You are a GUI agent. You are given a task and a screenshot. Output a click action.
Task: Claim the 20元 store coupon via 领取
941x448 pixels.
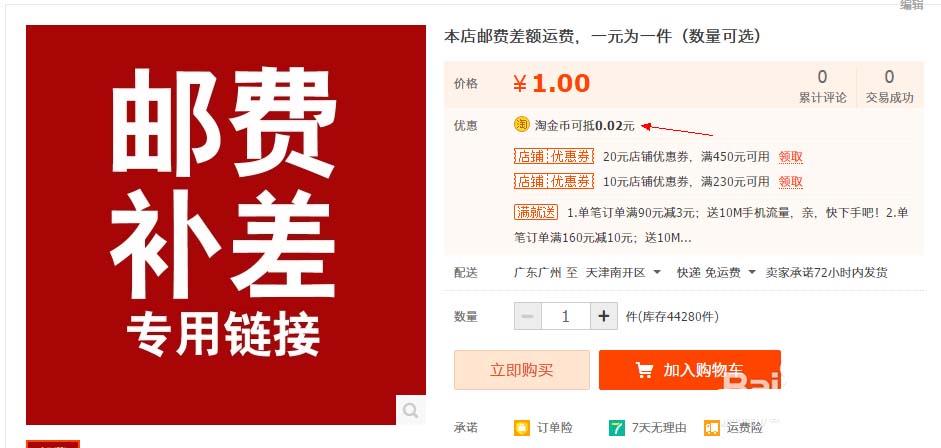click(790, 157)
